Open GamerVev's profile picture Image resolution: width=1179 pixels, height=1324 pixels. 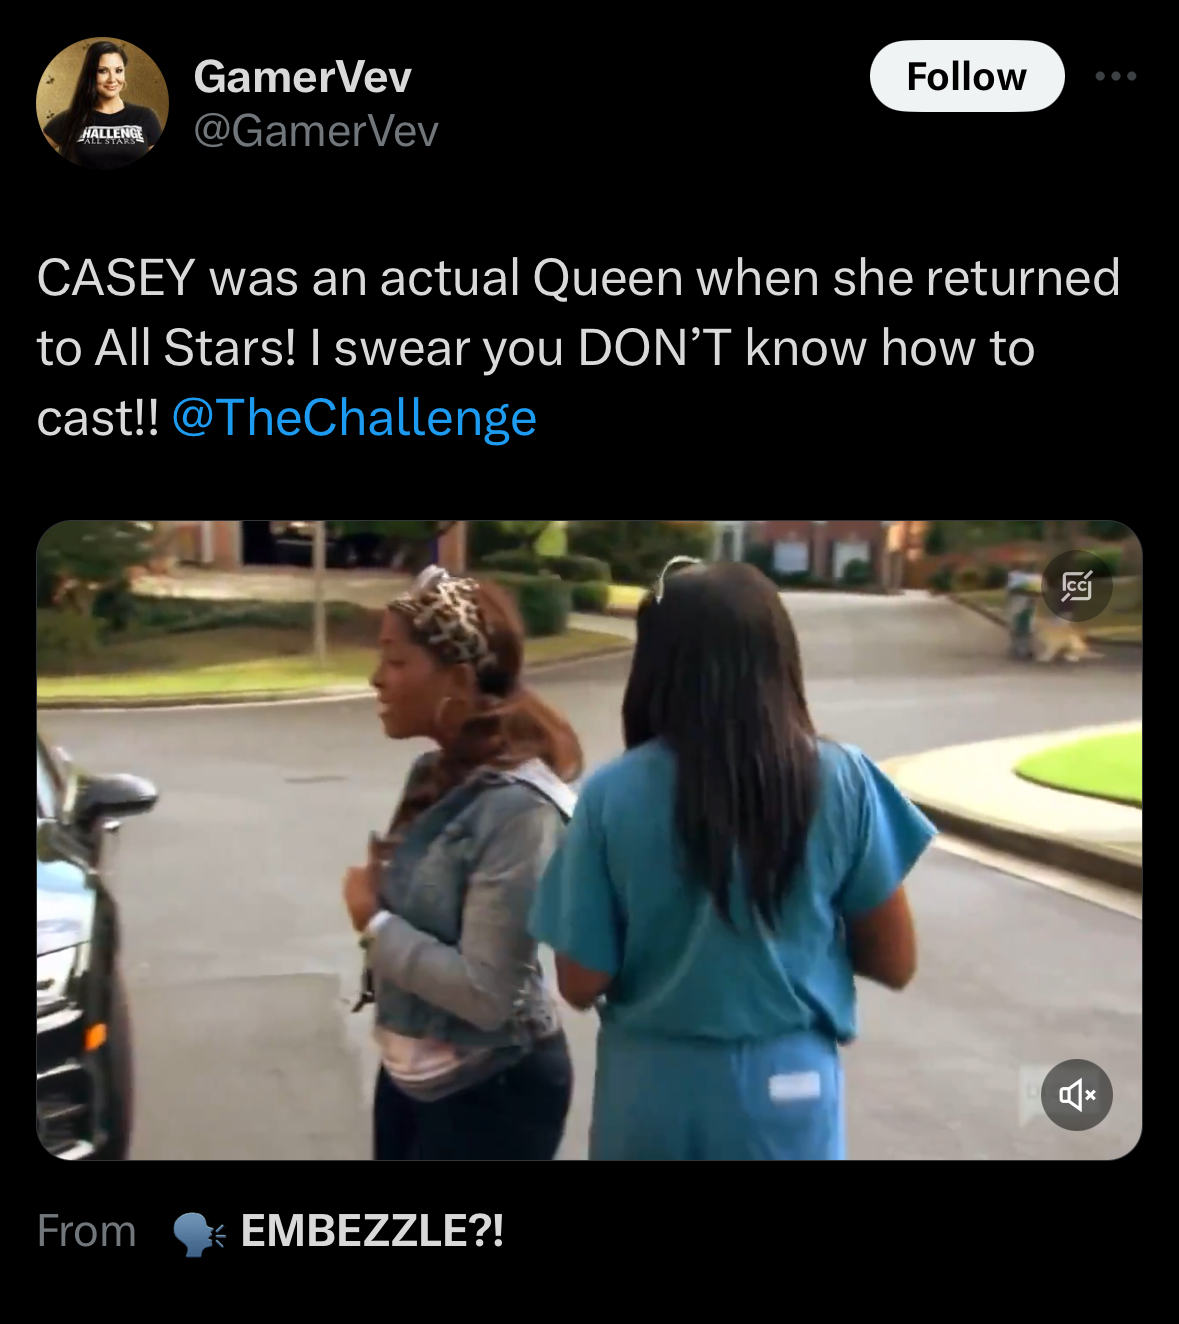click(x=102, y=103)
